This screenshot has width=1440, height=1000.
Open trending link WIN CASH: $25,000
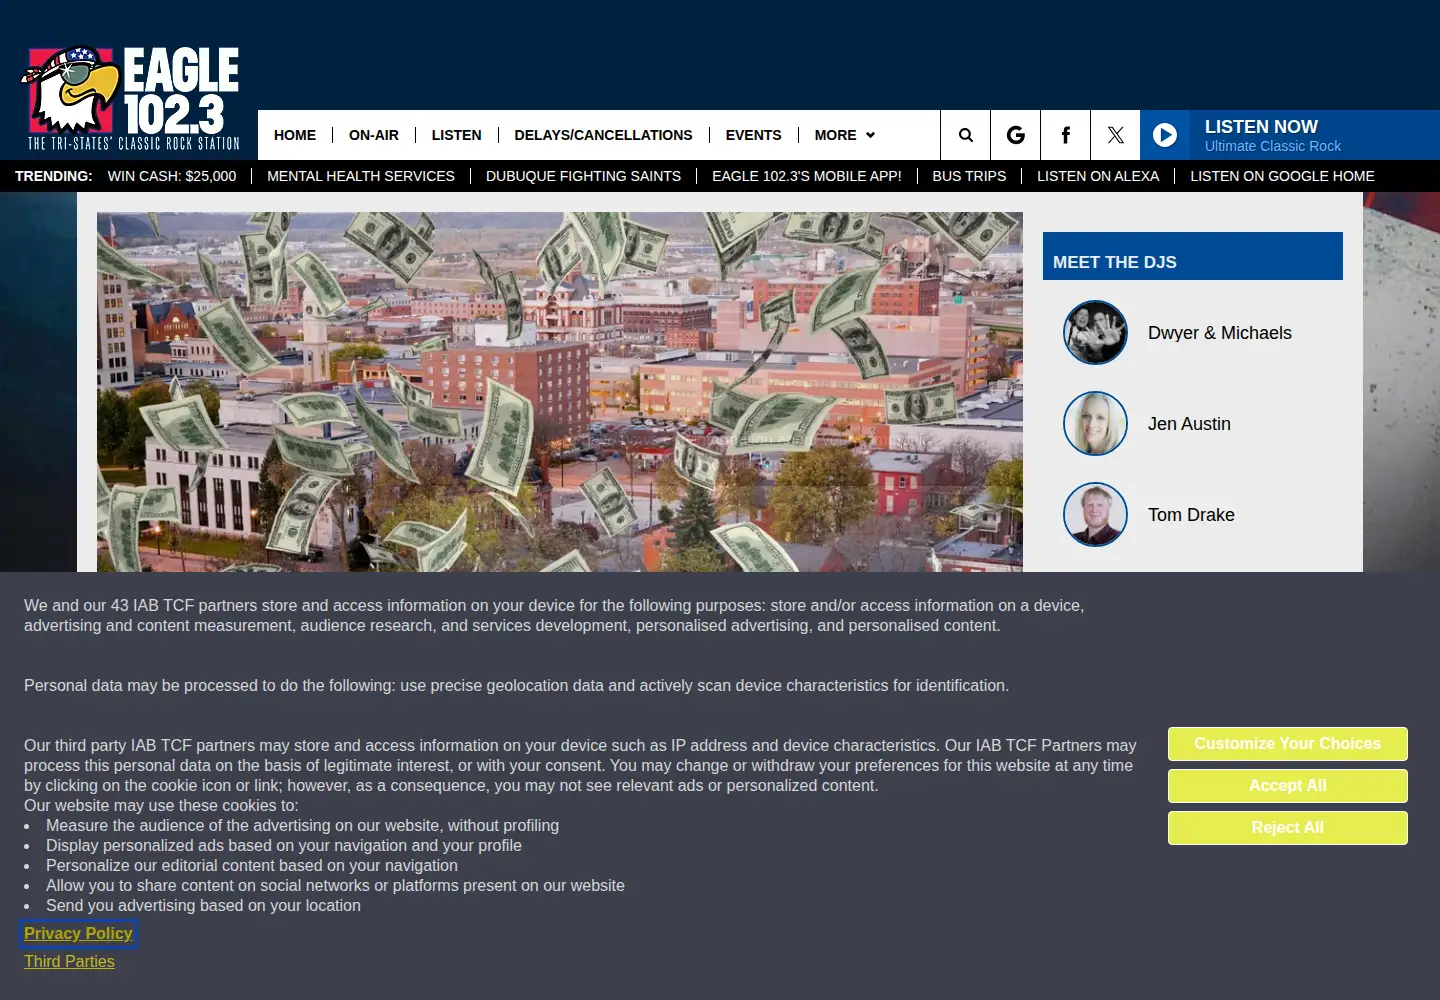tap(172, 176)
